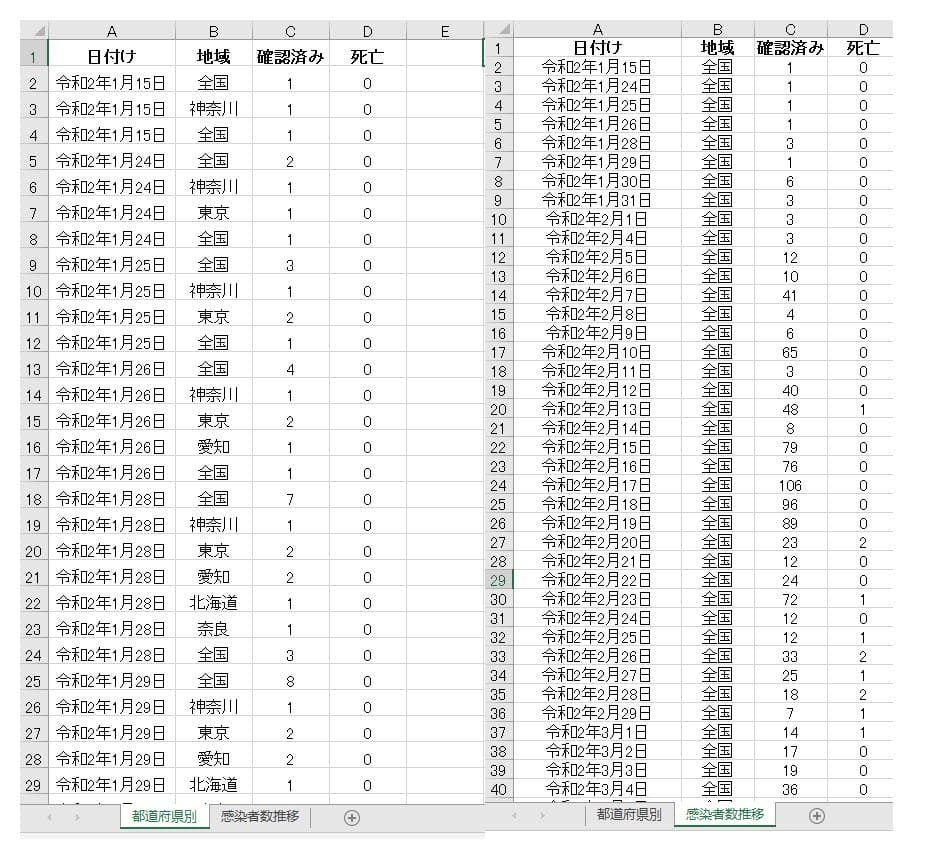The image size is (933, 859).
Task: Click 日付け header cell in right sheet
Action: point(597,48)
